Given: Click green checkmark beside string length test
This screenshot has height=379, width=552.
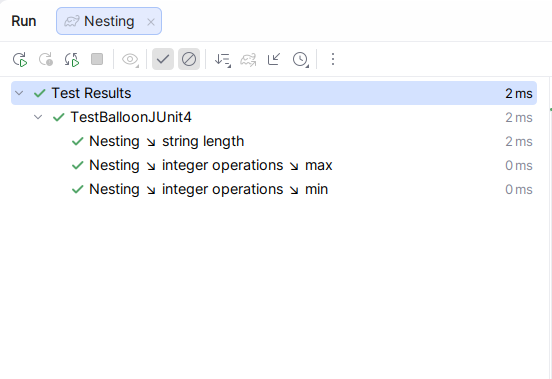Looking at the screenshot, I should tap(77, 141).
